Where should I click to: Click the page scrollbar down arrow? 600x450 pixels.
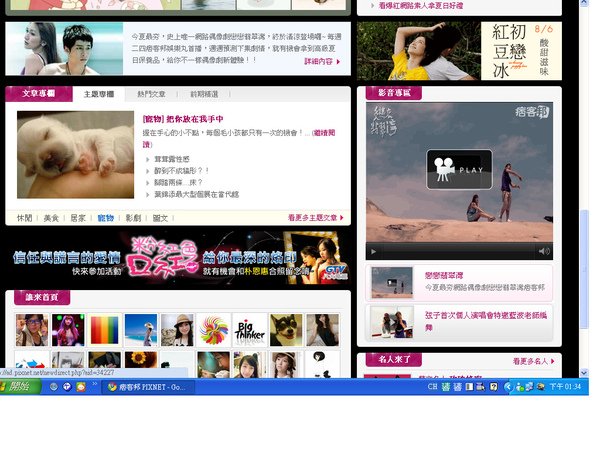(x=584, y=372)
